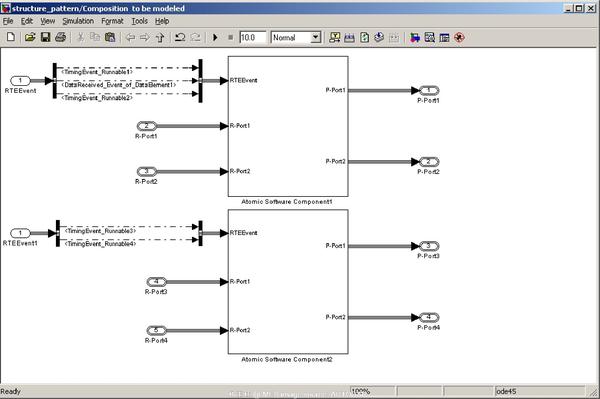Select the P-Port1 outport block
Screen dimensions: 600x399
429,91
